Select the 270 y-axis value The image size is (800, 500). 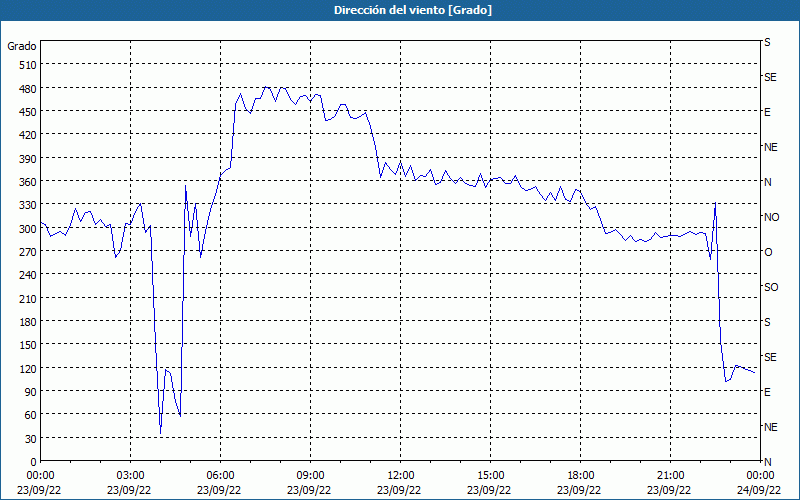pyautogui.click(x=28, y=253)
